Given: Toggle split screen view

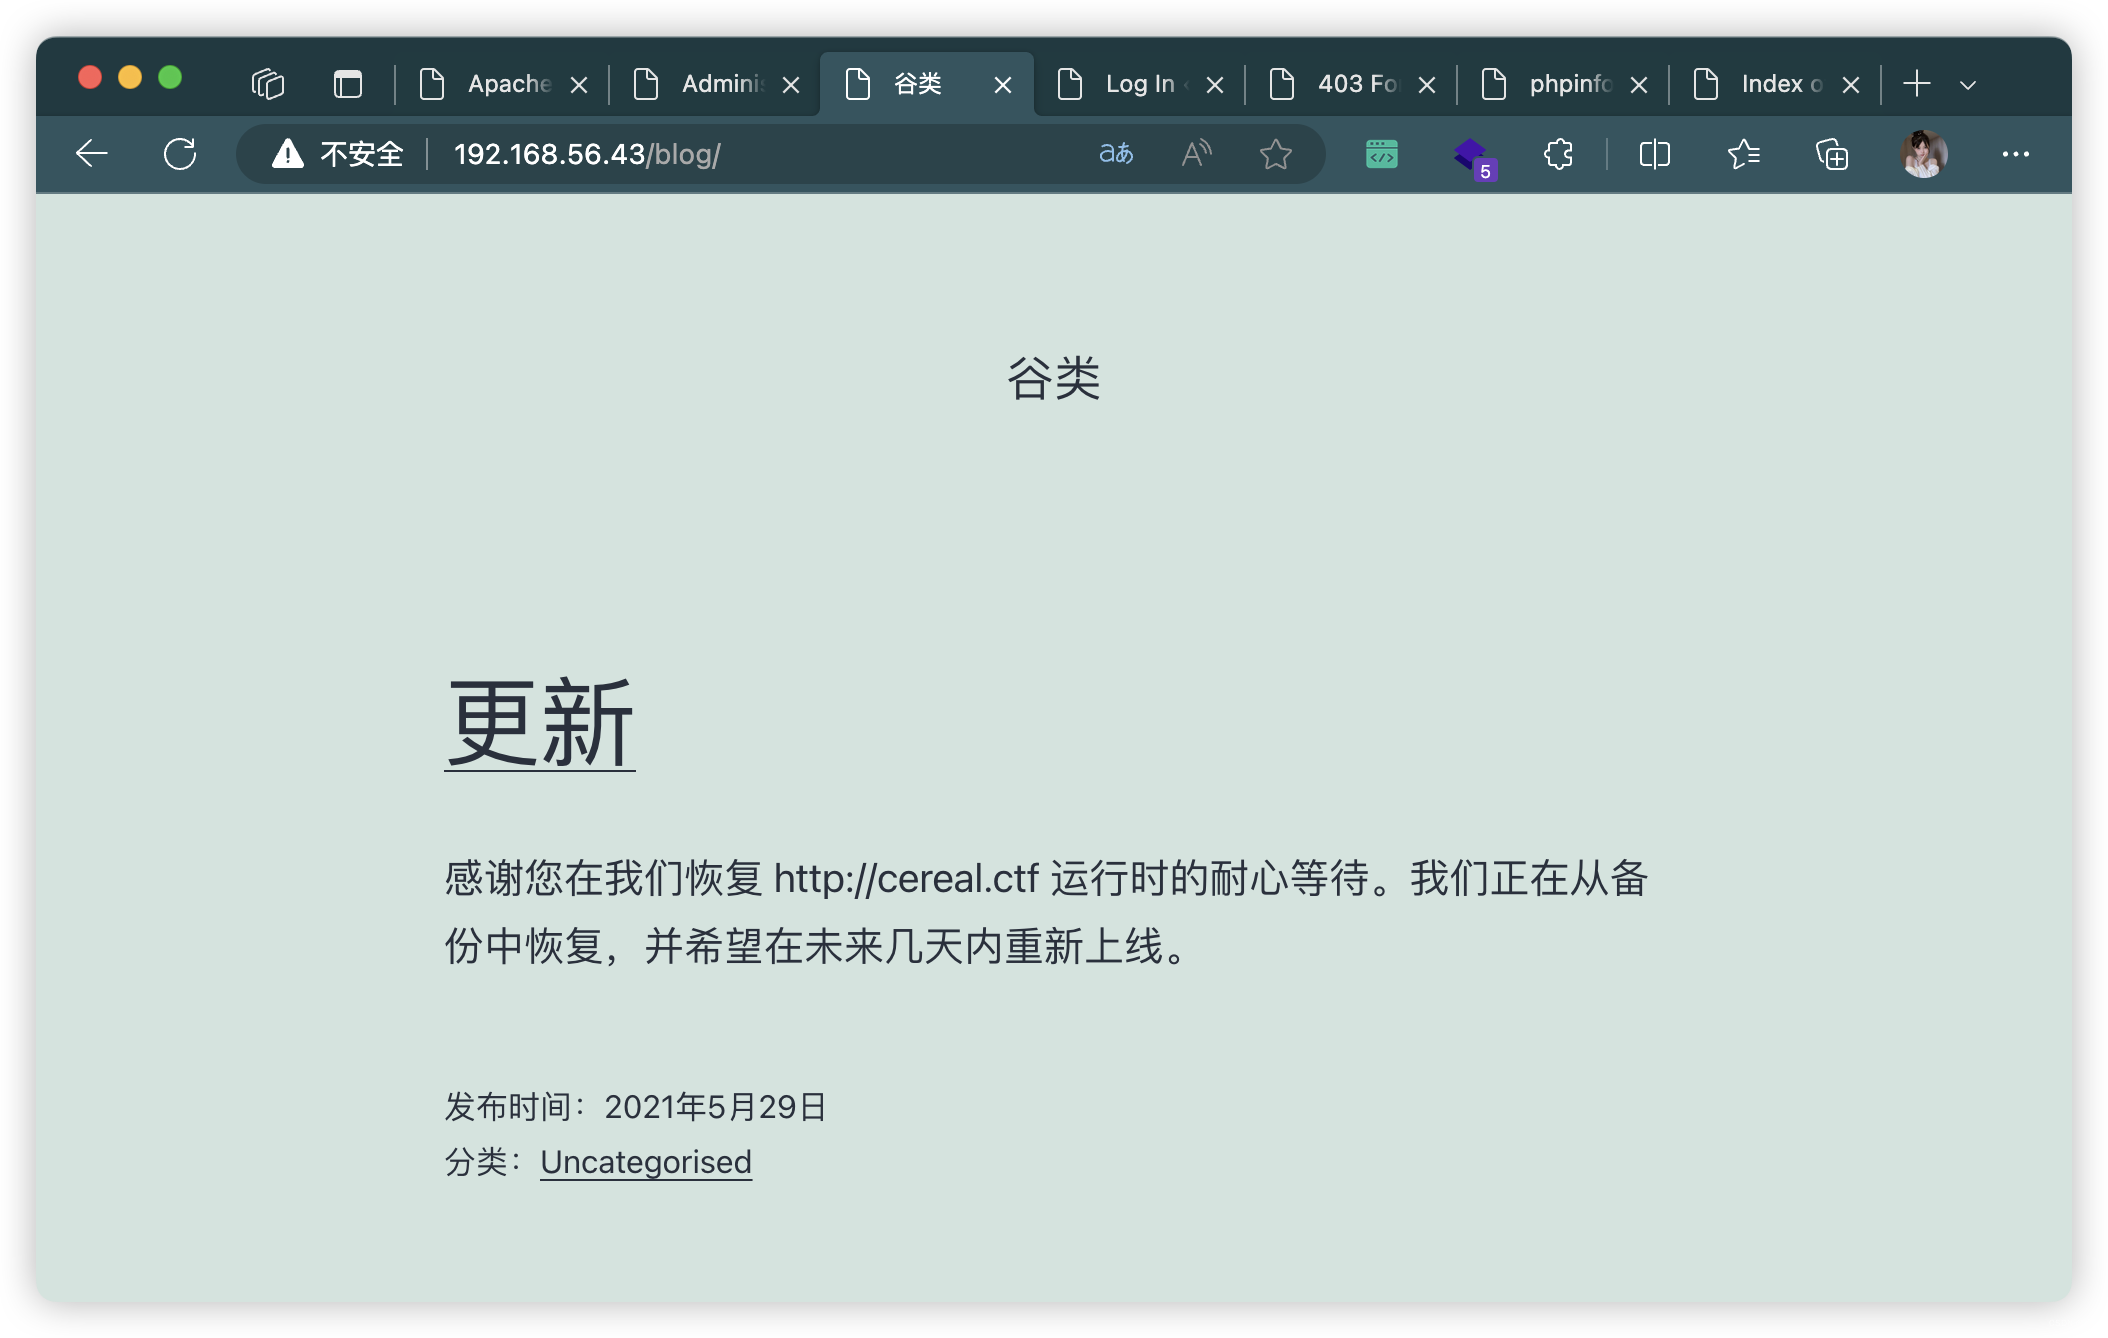Looking at the screenshot, I should [x=1654, y=154].
